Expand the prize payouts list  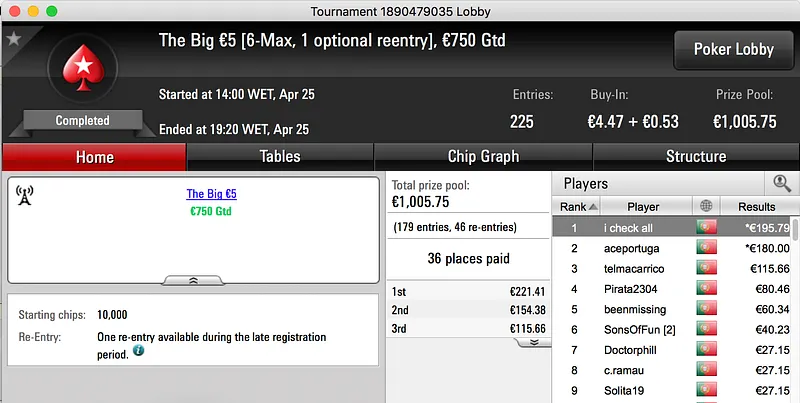[x=533, y=342]
